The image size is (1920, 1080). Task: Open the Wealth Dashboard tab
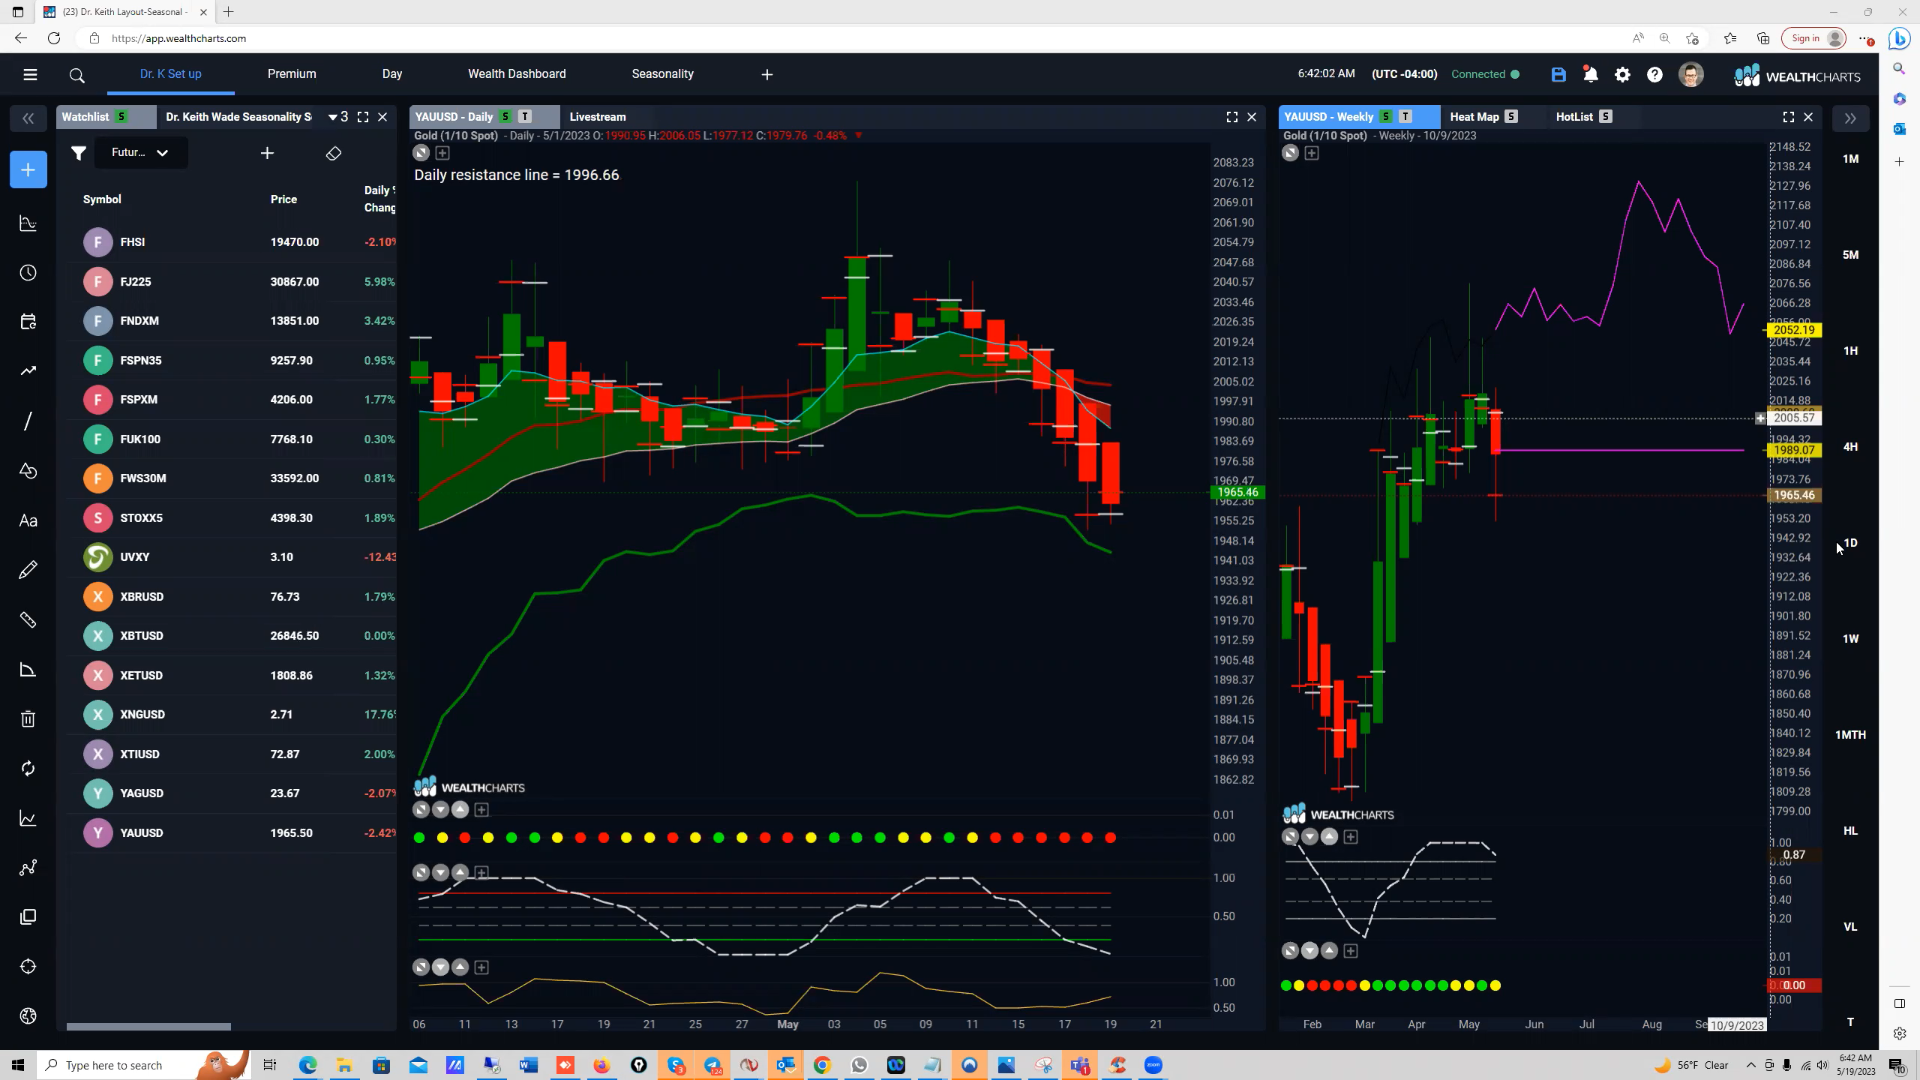(x=517, y=74)
